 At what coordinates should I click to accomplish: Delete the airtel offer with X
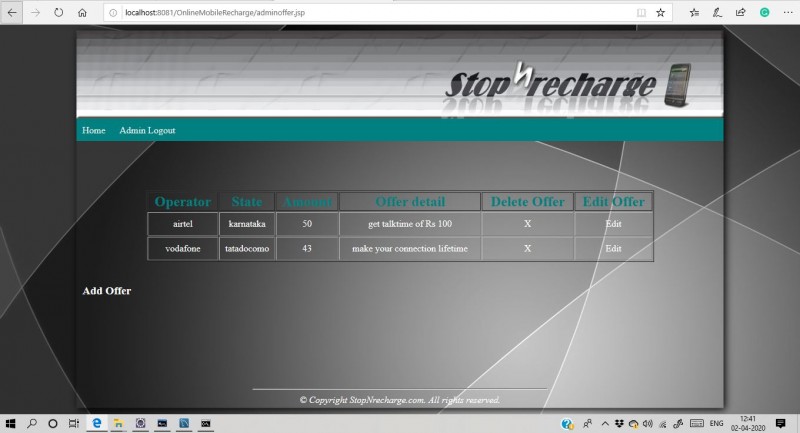(528, 224)
